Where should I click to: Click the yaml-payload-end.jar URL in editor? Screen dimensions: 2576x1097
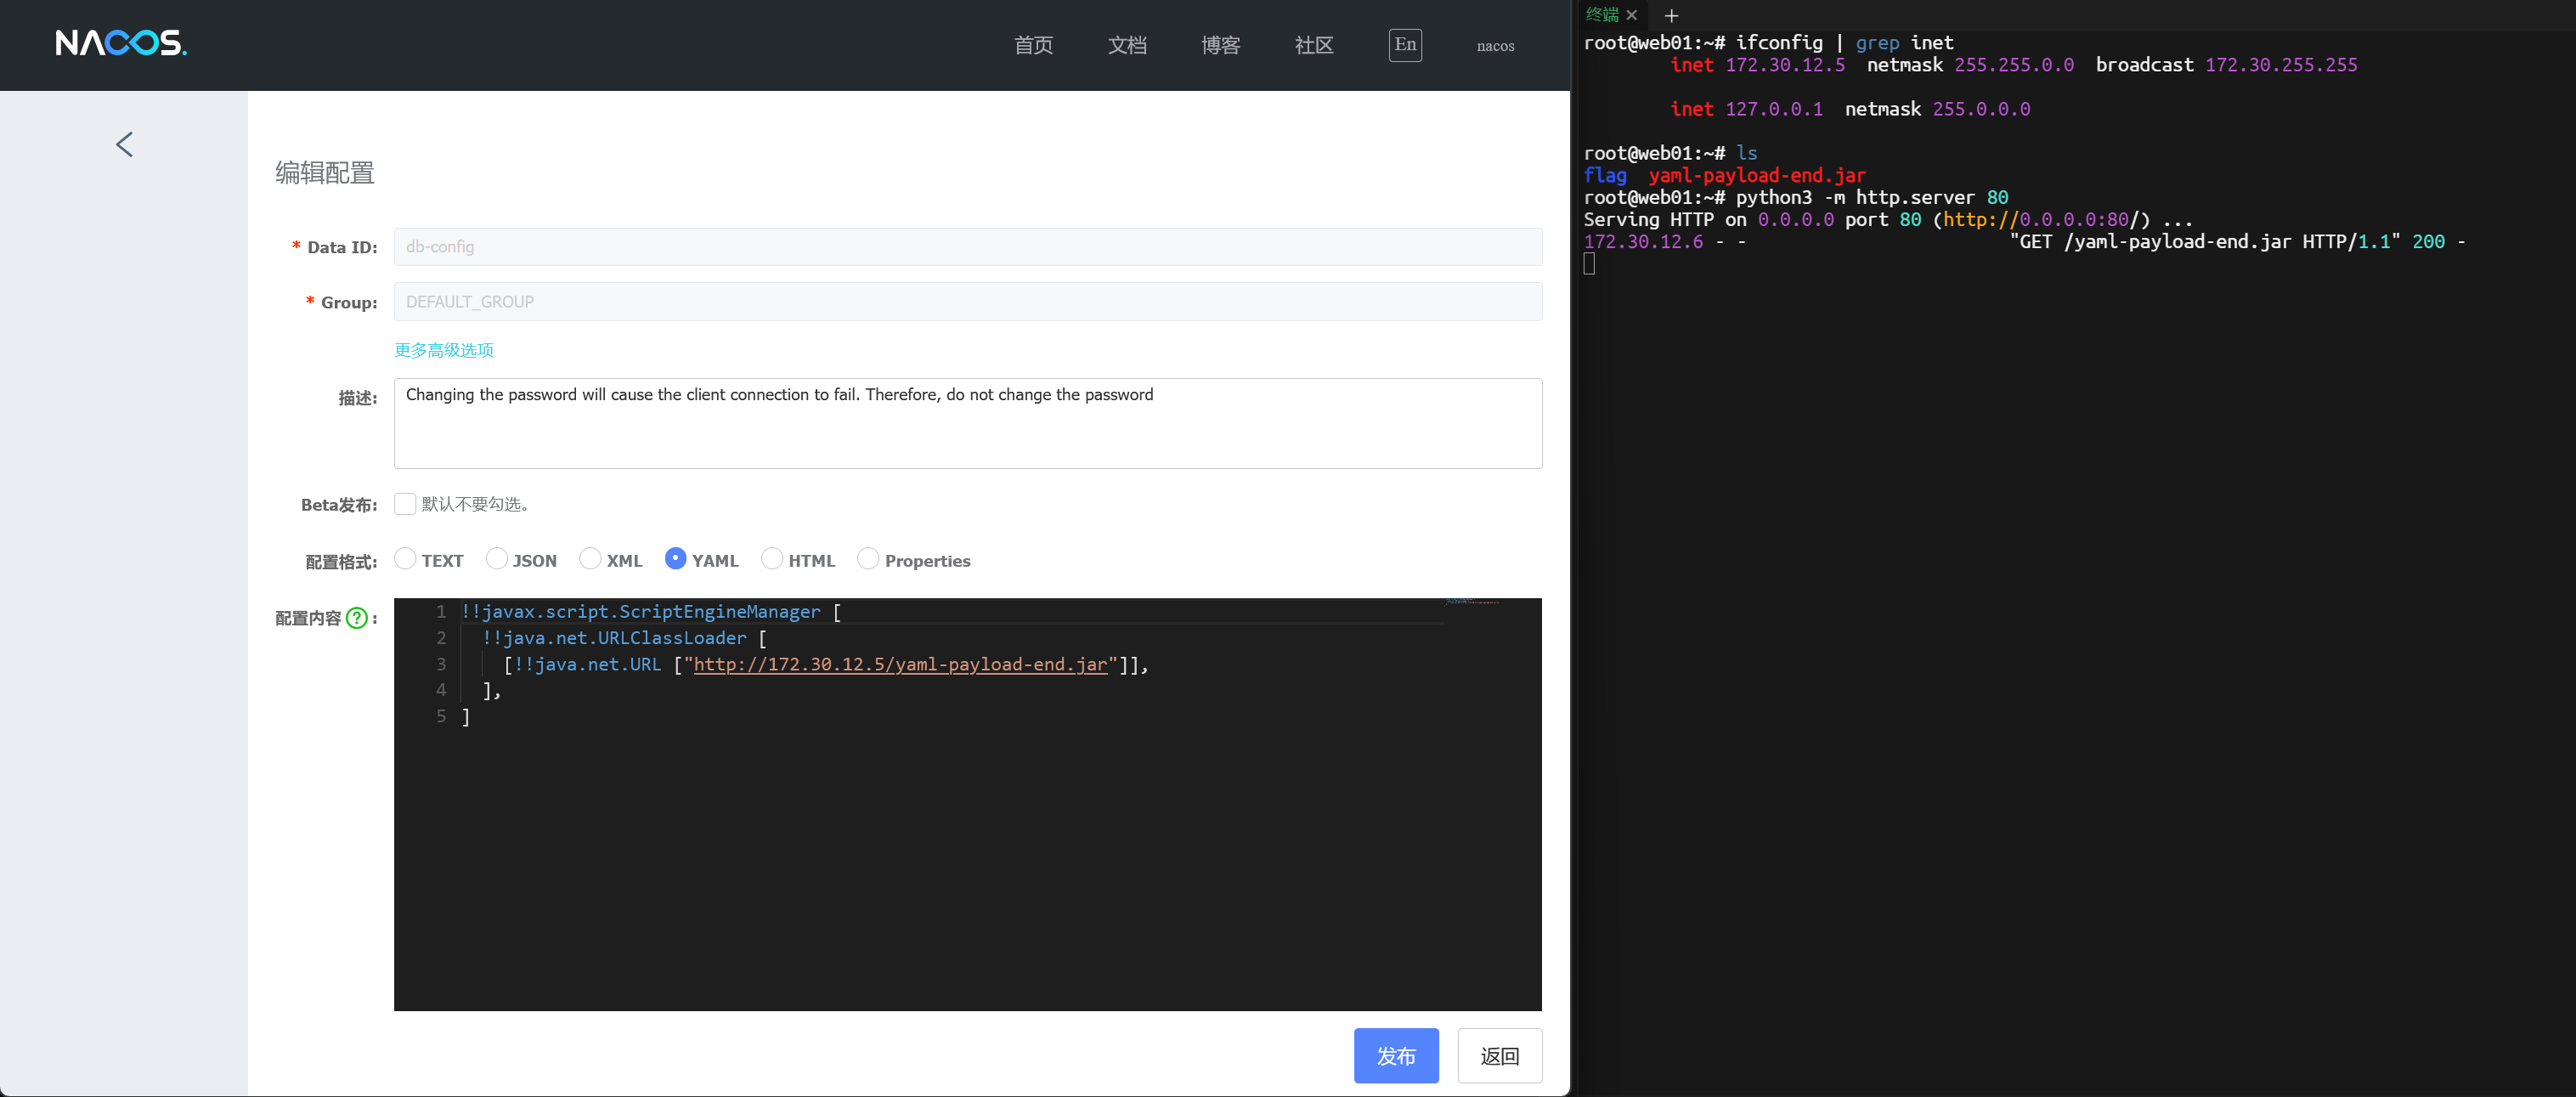[x=900, y=665]
